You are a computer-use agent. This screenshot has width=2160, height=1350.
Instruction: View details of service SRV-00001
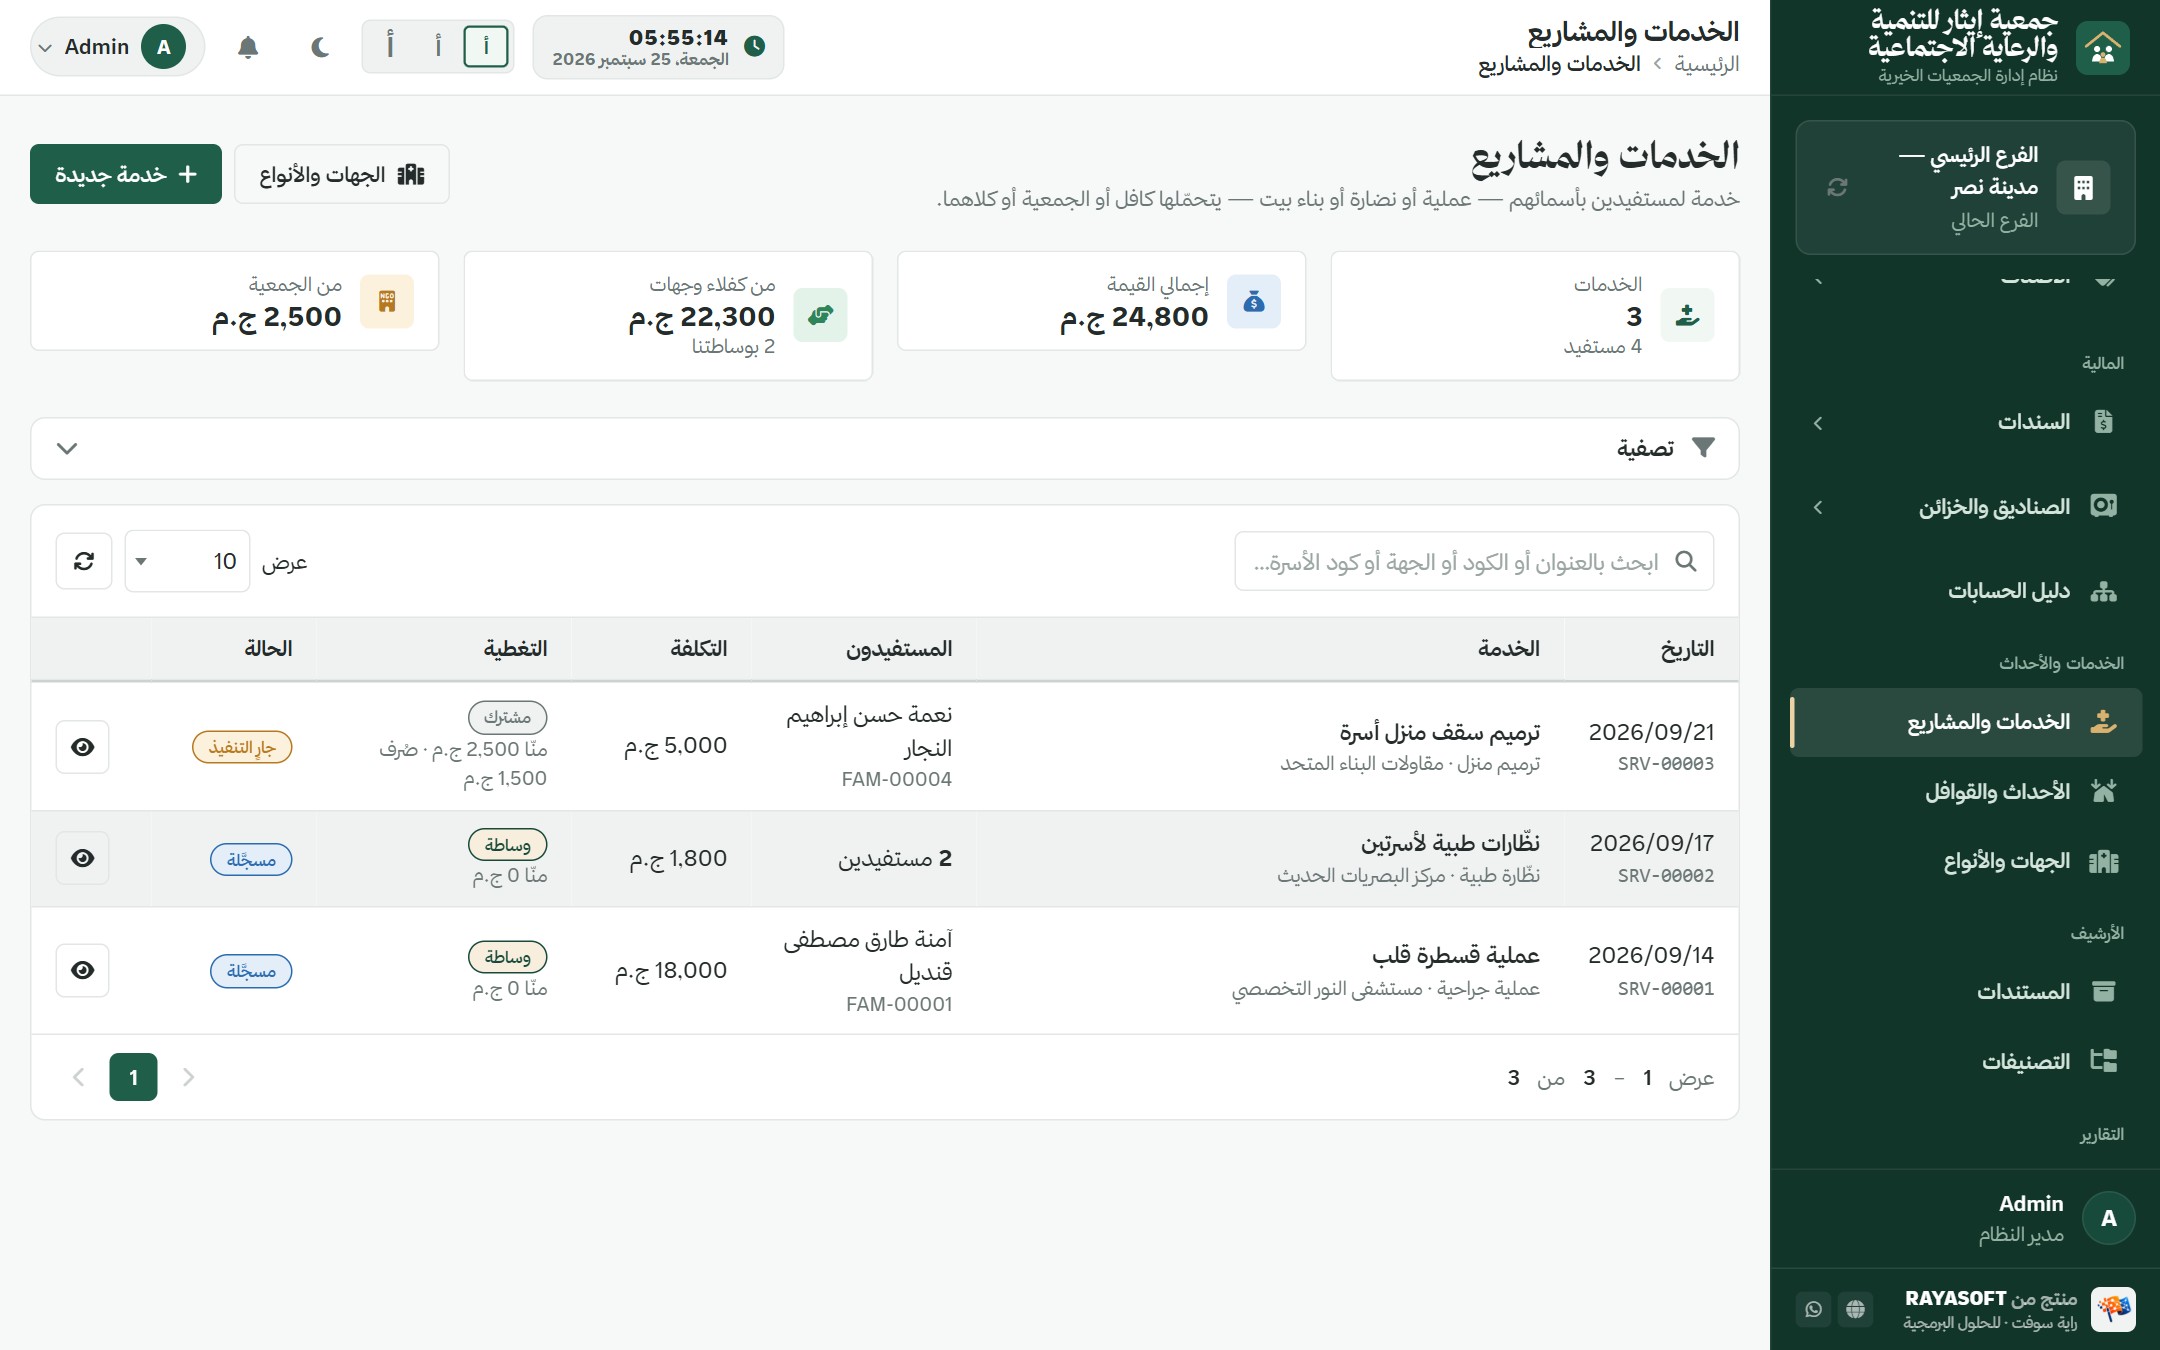click(x=83, y=970)
